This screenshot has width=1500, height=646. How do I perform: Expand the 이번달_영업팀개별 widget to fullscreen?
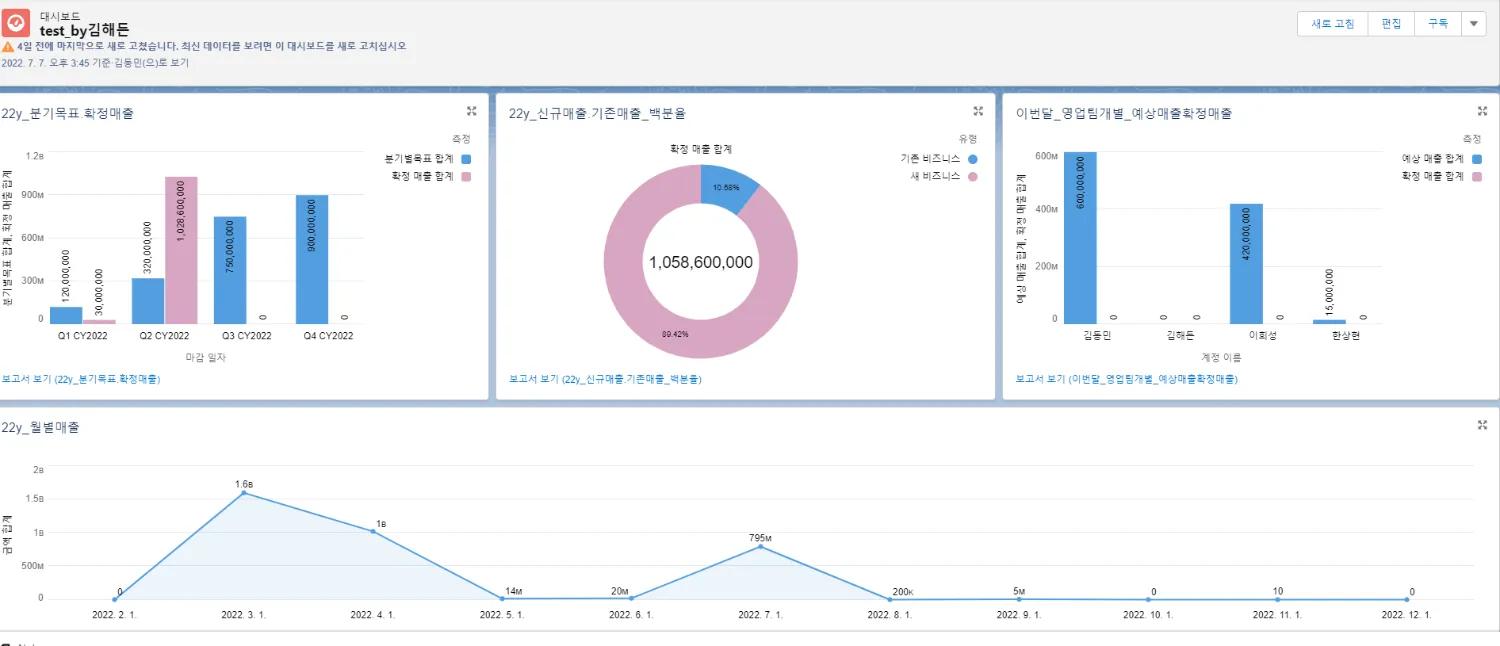point(1481,111)
